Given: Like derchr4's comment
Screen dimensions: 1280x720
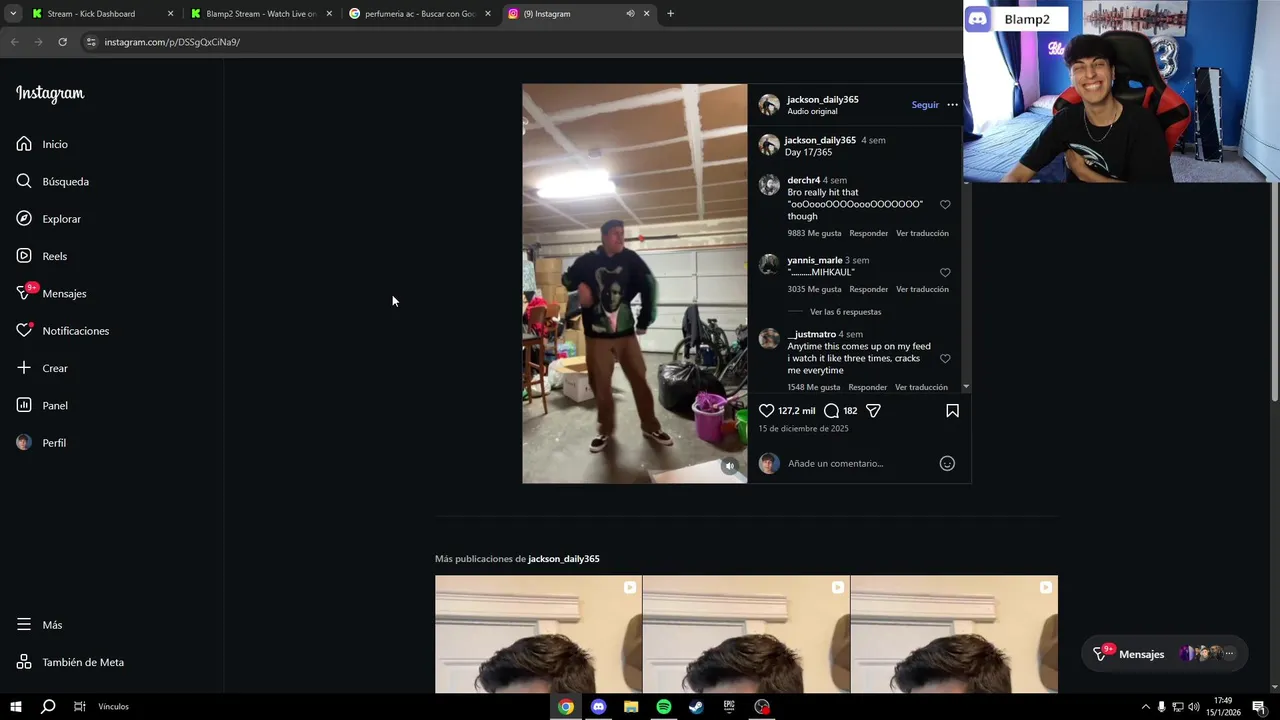Looking at the screenshot, I should [x=945, y=205].
